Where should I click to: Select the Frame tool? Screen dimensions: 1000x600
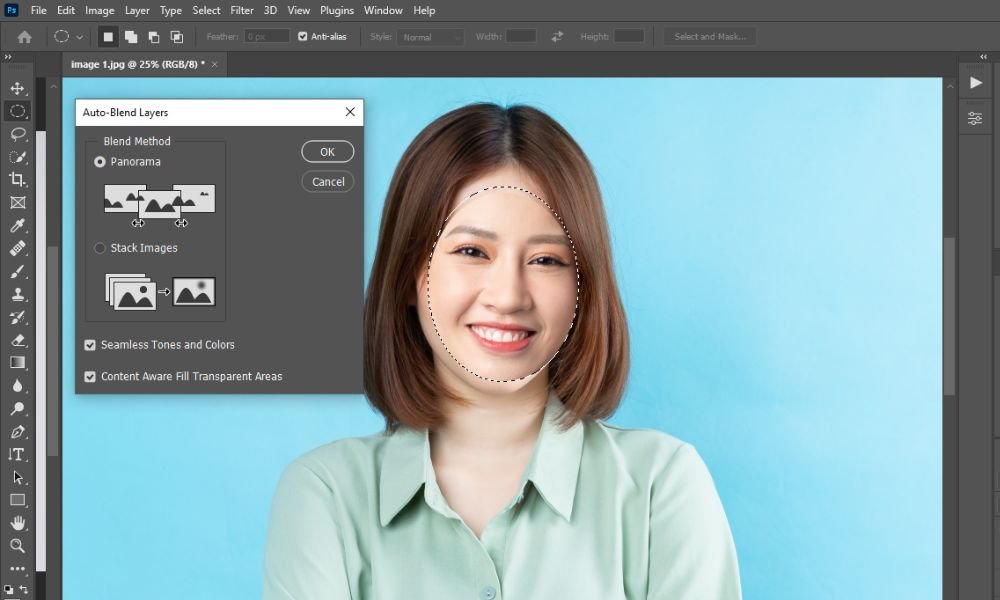pos(17,203)
